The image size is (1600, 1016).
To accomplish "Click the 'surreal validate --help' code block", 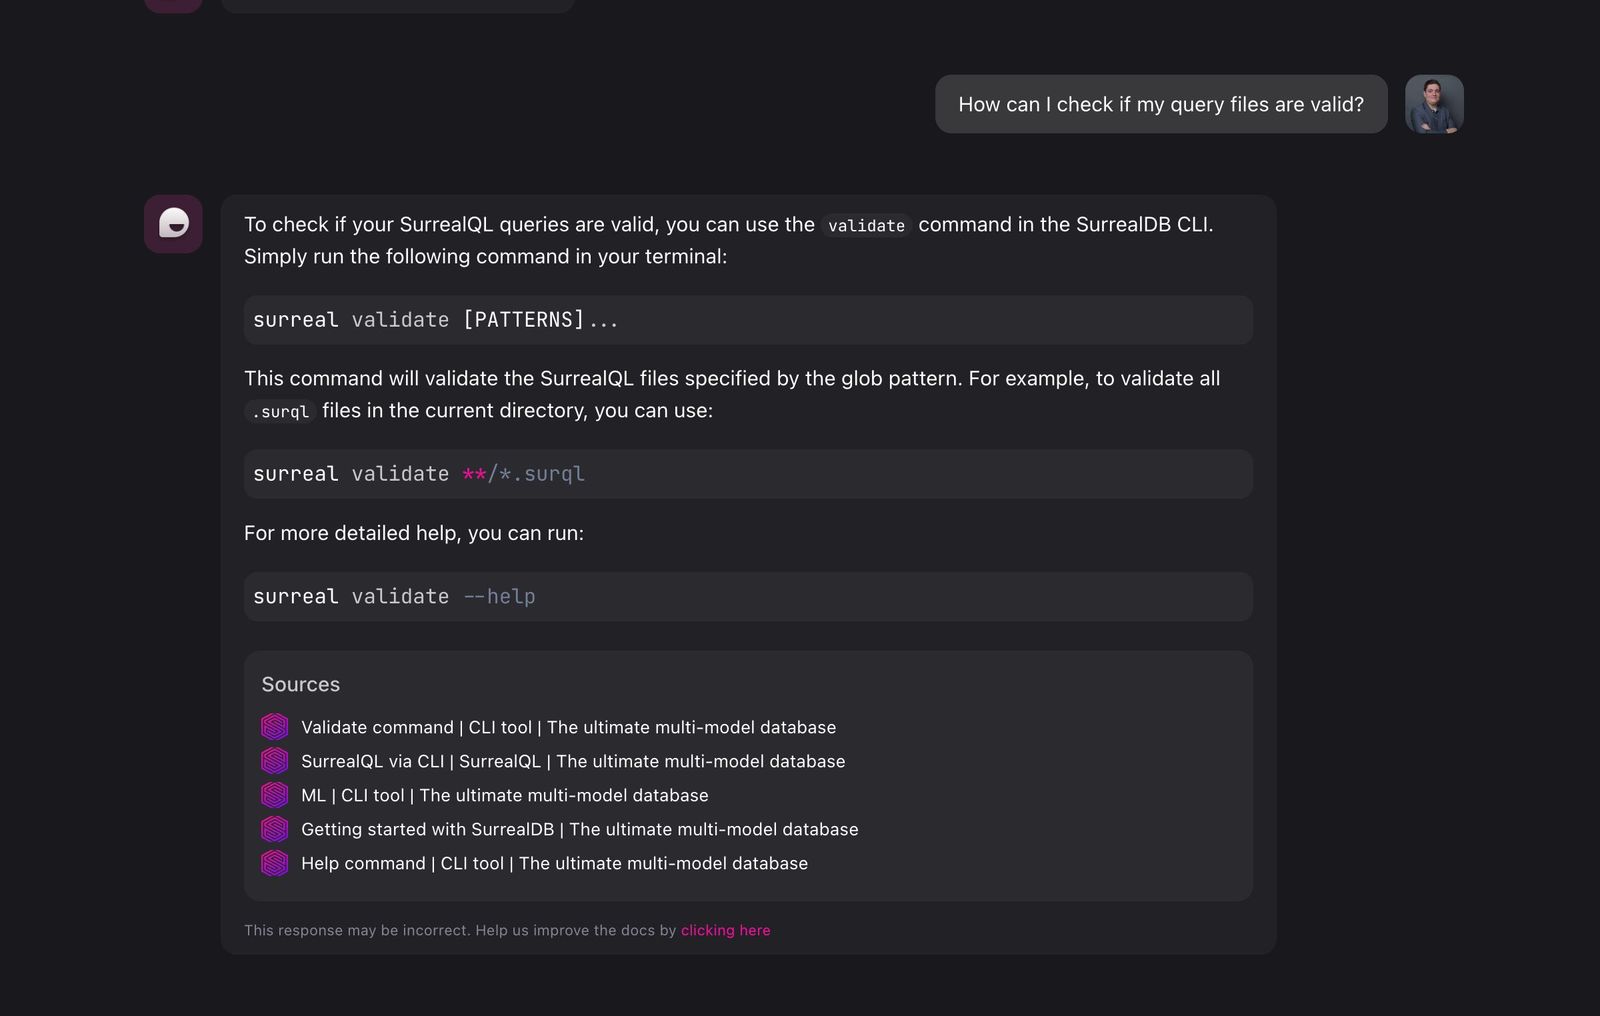I will 747,597.
